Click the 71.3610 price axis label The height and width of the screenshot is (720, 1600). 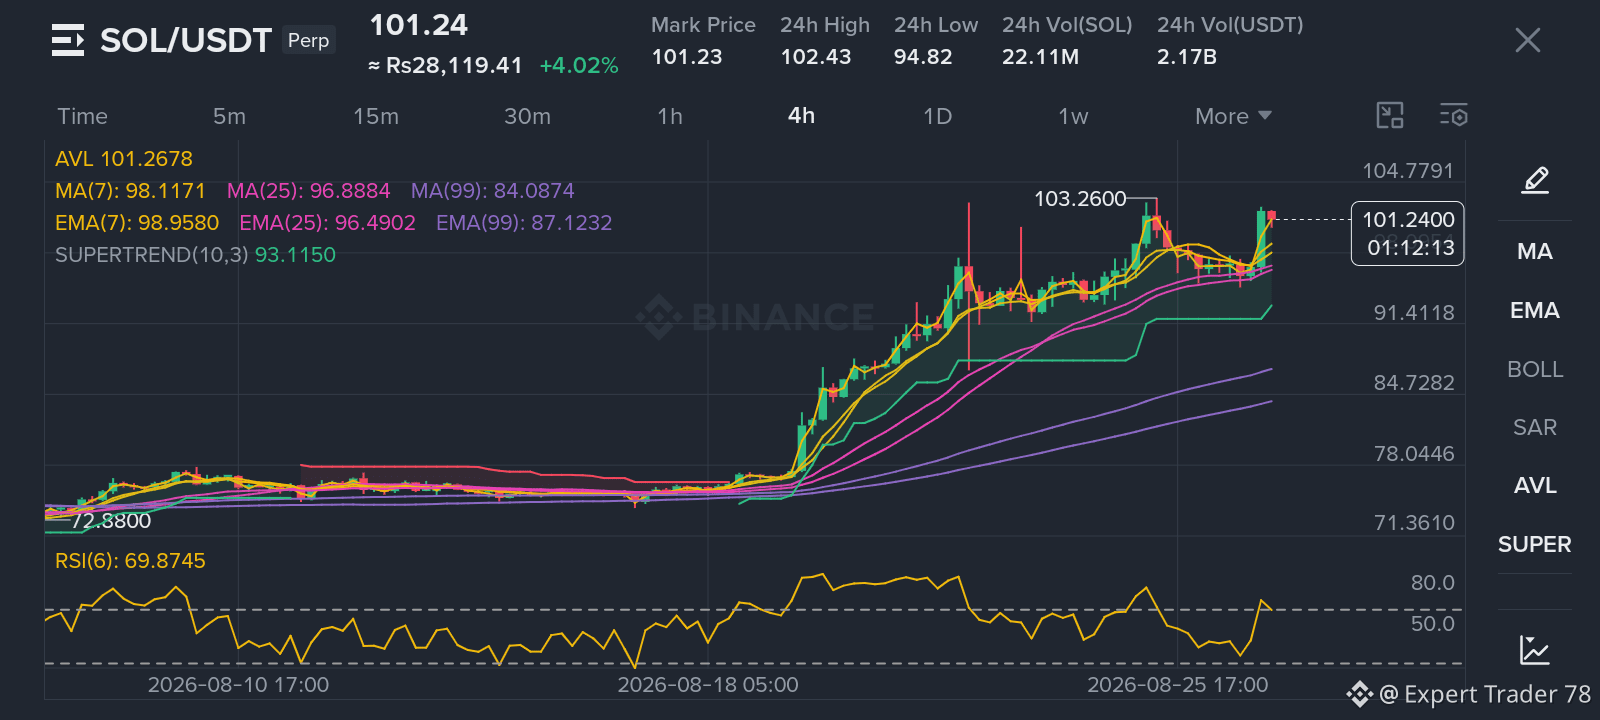coord(1414,523)
